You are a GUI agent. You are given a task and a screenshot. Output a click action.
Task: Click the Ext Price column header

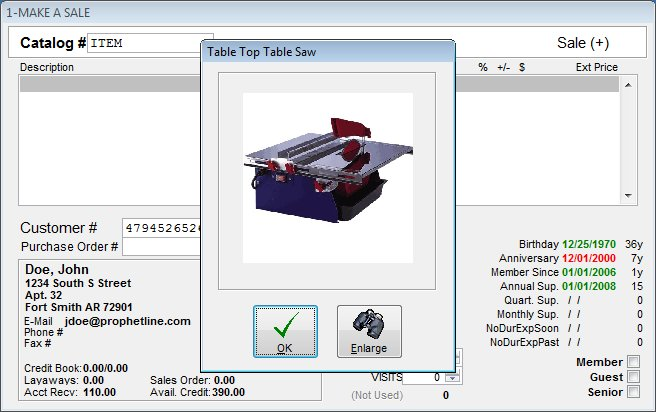coord(596,68)
